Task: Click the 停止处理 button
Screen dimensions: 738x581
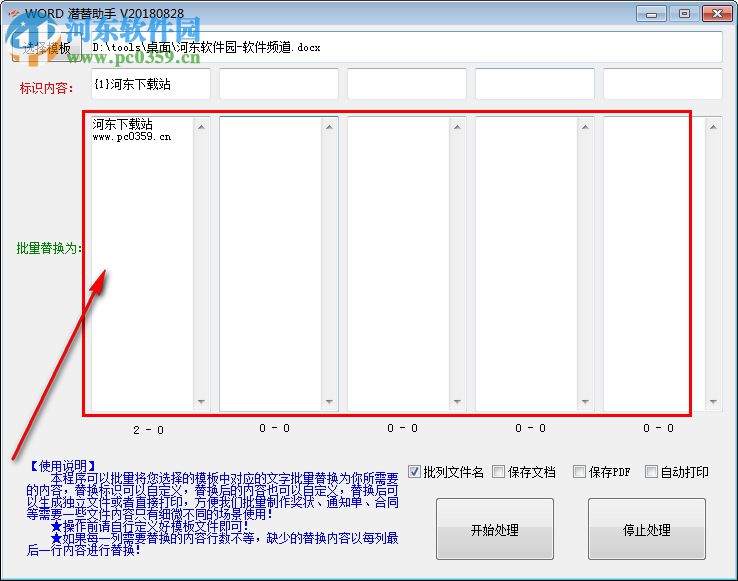Action: click(x=647, y=529)
